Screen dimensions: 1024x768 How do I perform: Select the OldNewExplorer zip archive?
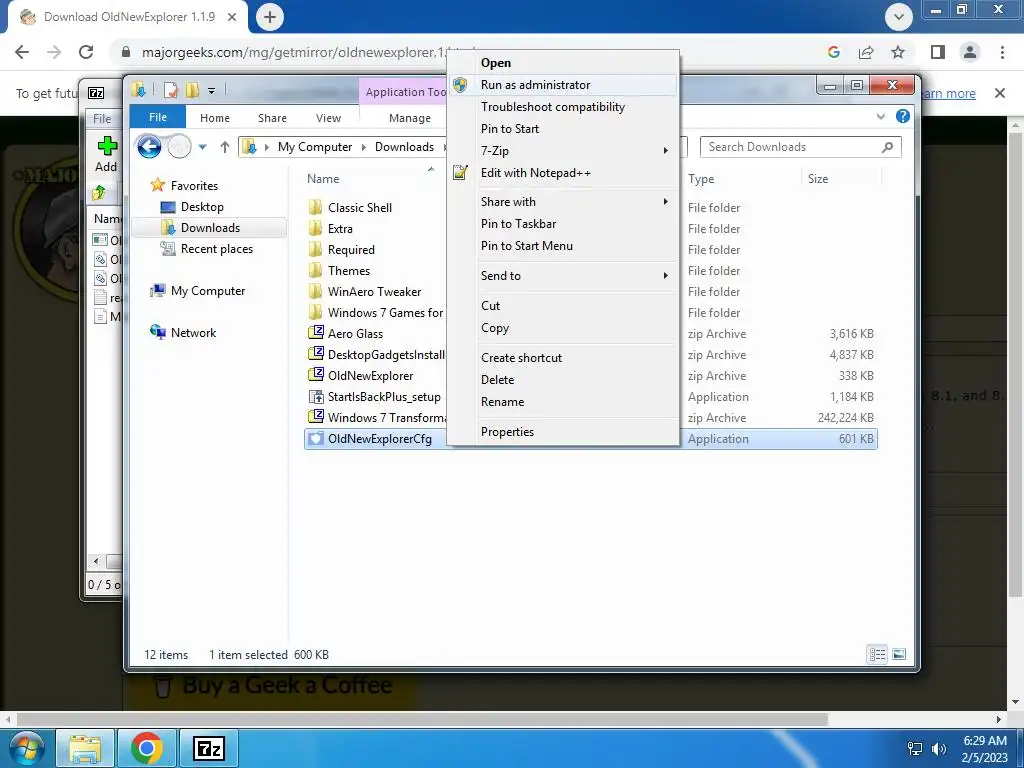tap(370, 376)
